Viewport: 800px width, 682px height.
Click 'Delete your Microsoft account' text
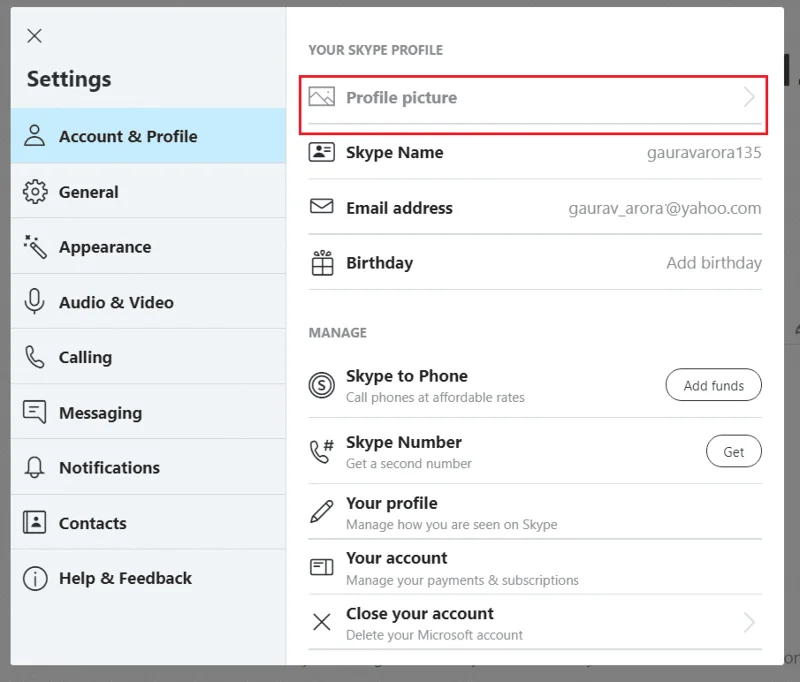click(434, 635)
